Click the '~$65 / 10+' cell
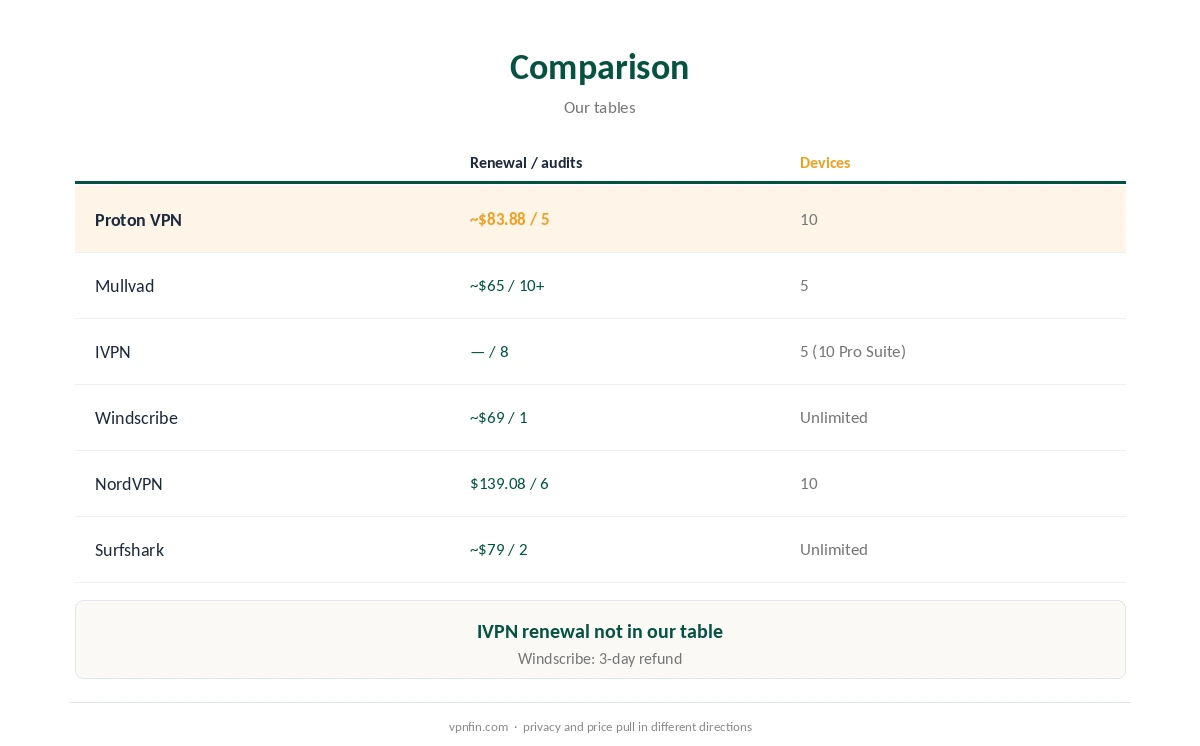The image size is (1200, 746). [x=507, y=285]
